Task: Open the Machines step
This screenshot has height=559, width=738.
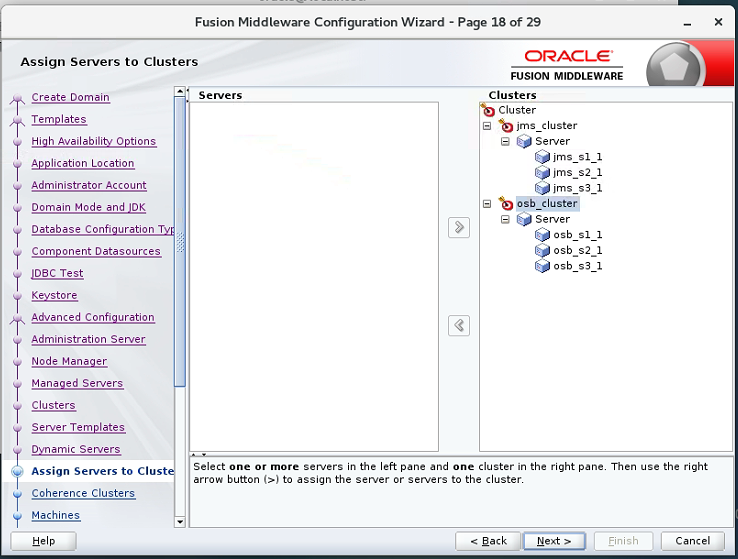Action: [56, 515]
